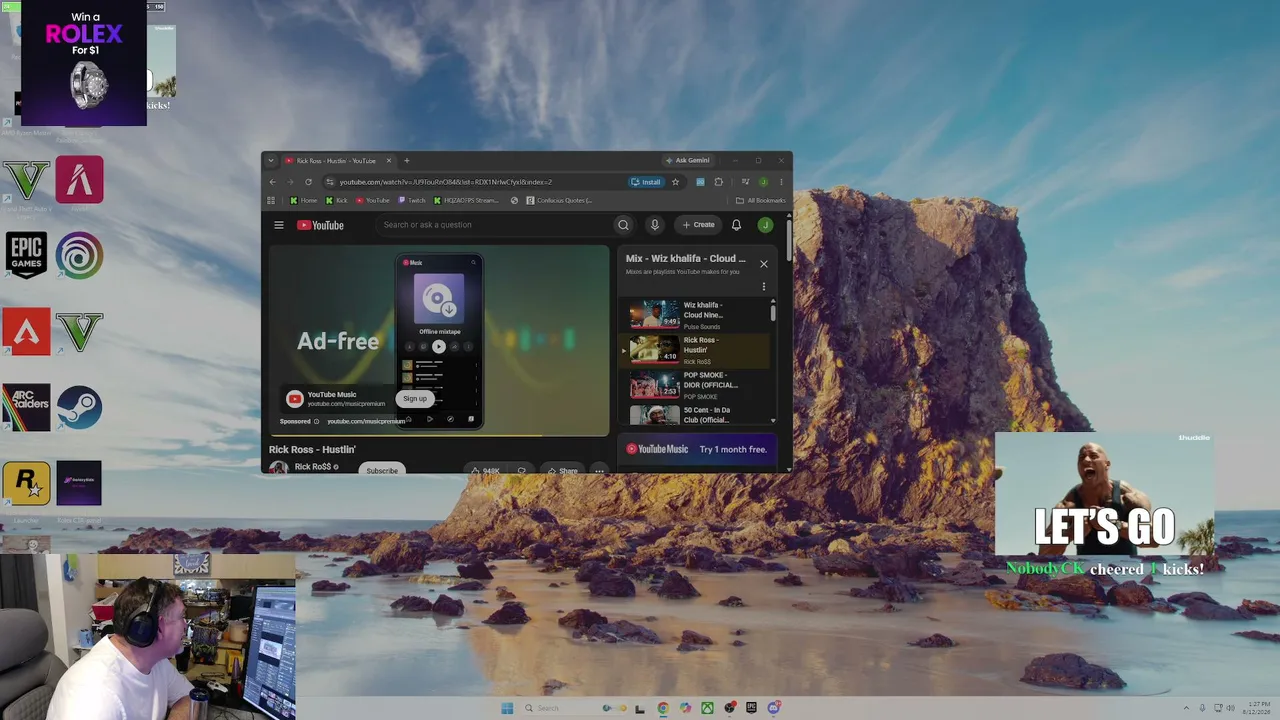Open the tab search dropdown

point(271,160)
